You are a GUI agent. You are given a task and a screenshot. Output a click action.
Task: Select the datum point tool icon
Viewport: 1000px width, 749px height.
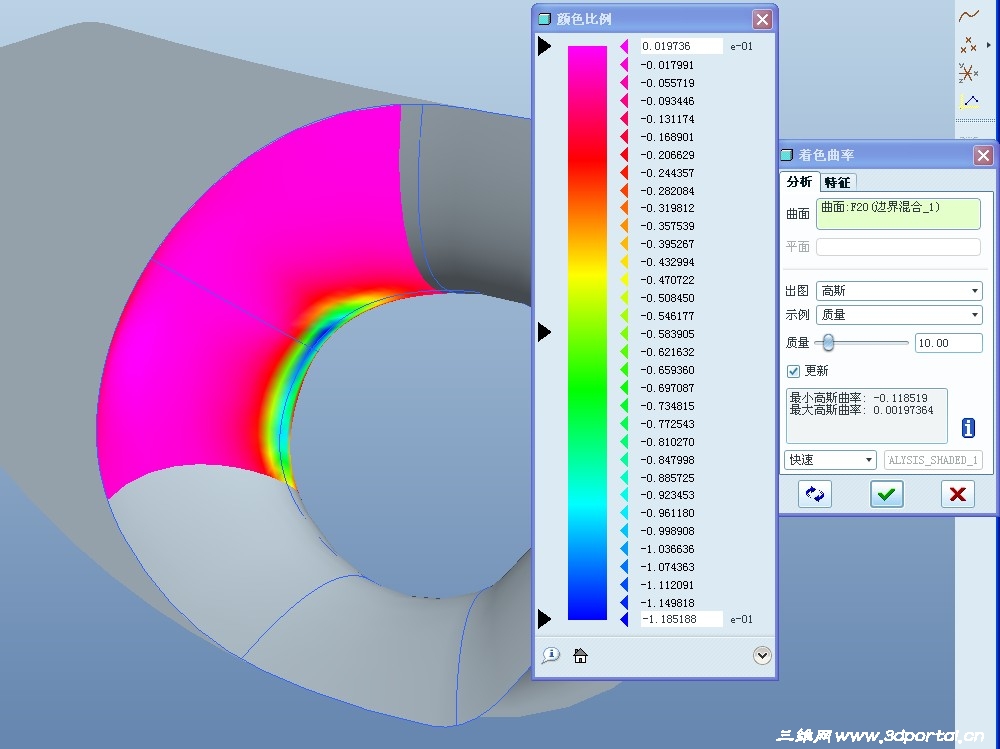969,45
